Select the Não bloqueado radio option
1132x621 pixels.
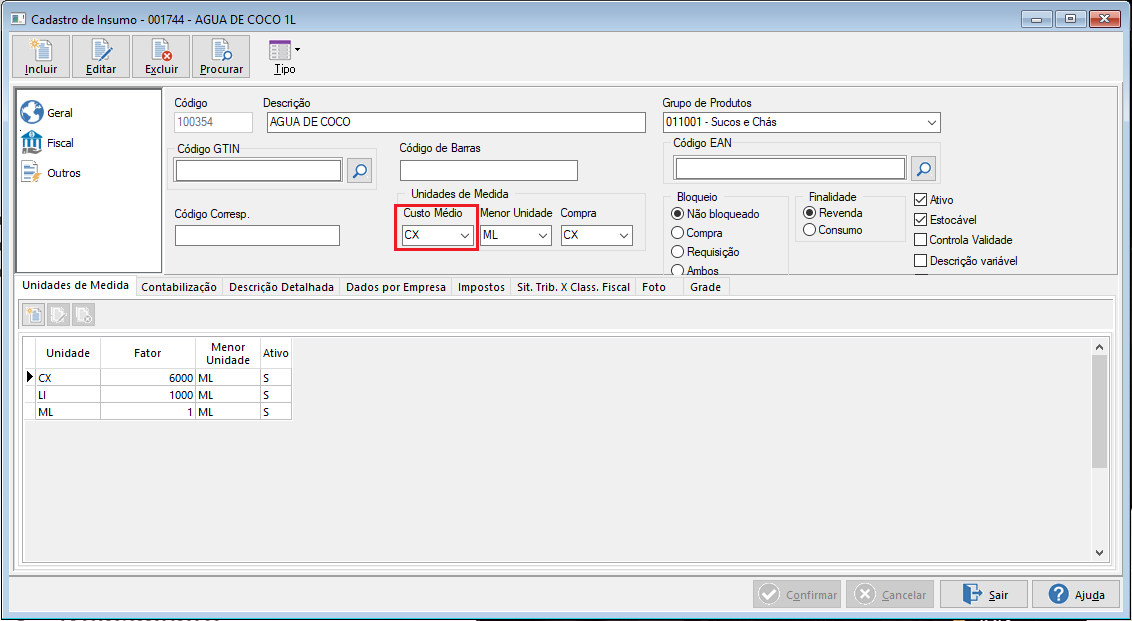677,214
